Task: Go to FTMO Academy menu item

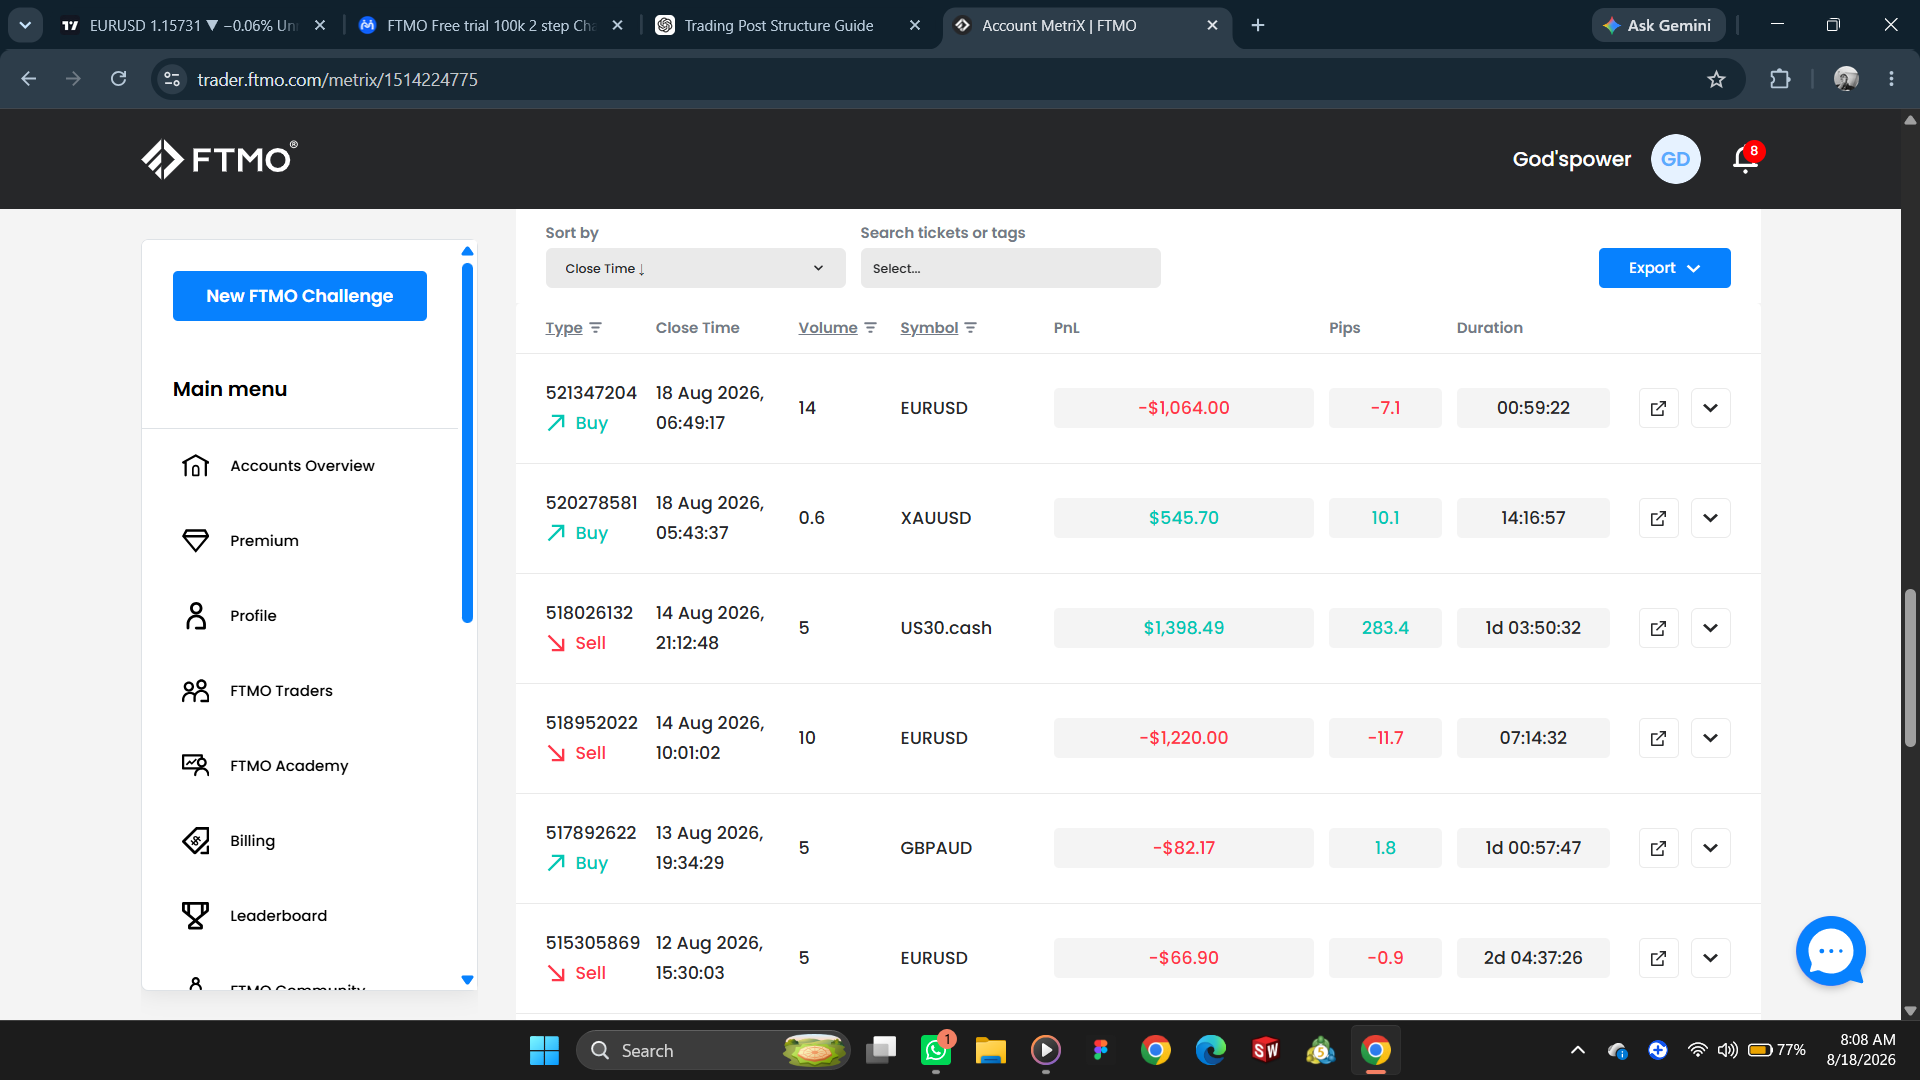Action: [289, 766]
